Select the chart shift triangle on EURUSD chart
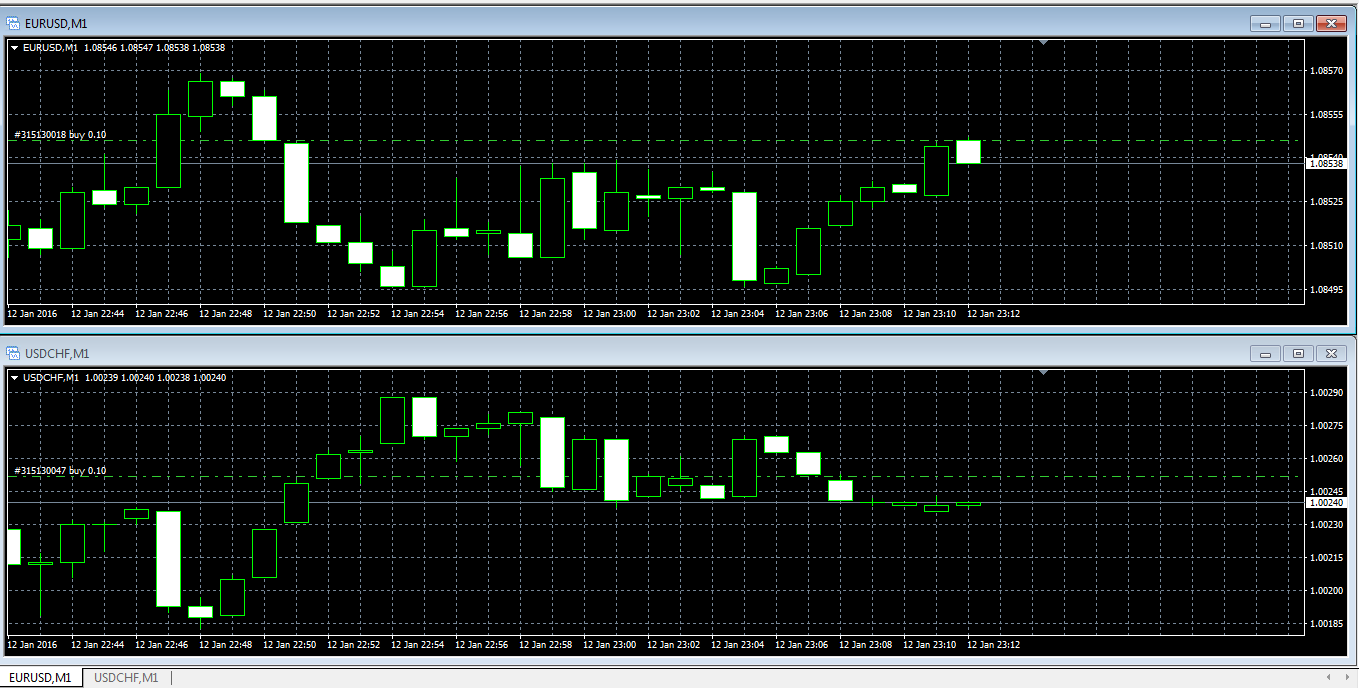Screen dimensions: 1359x689 [x=1043, y=43]
